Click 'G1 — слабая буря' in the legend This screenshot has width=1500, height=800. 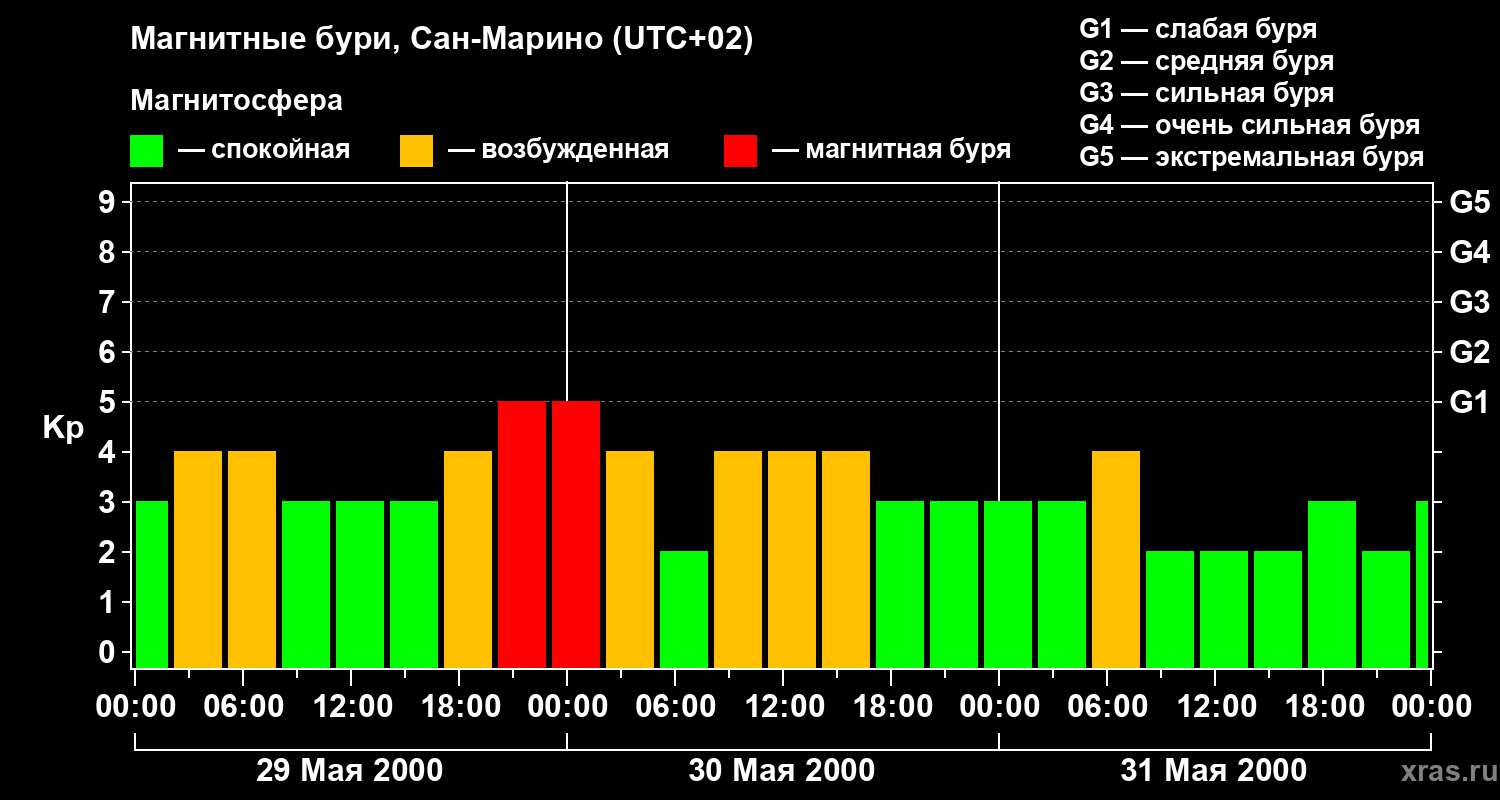[1198, 29]
